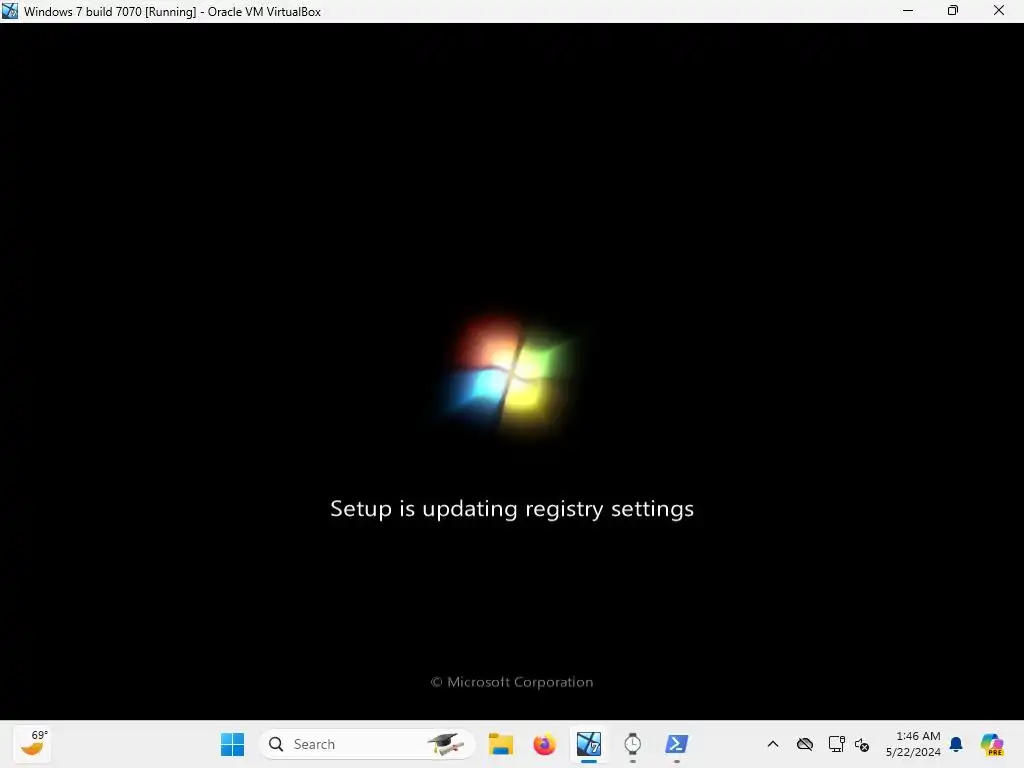
Task: Open the notifications bell
Action: pos(956,744)
